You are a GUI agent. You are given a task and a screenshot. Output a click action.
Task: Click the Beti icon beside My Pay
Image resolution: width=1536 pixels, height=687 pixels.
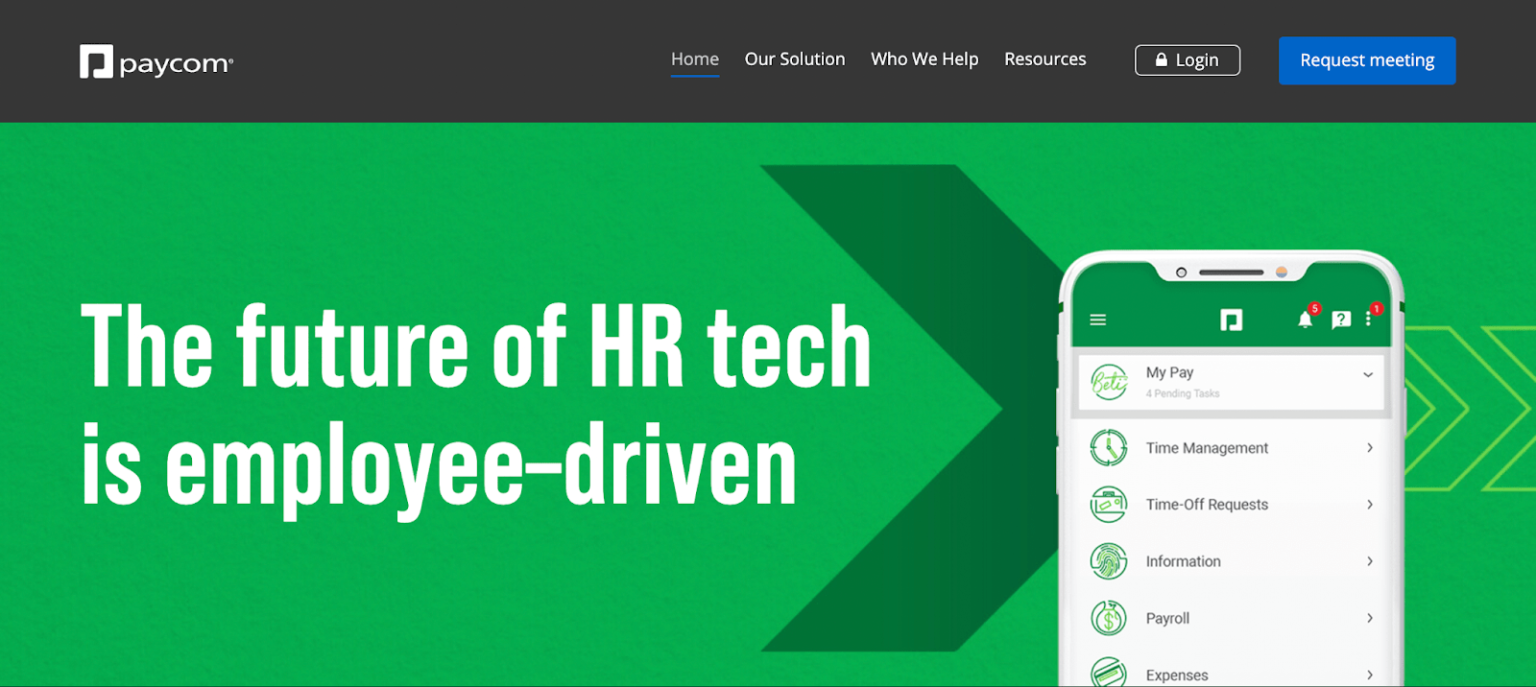coord(1109,382)
